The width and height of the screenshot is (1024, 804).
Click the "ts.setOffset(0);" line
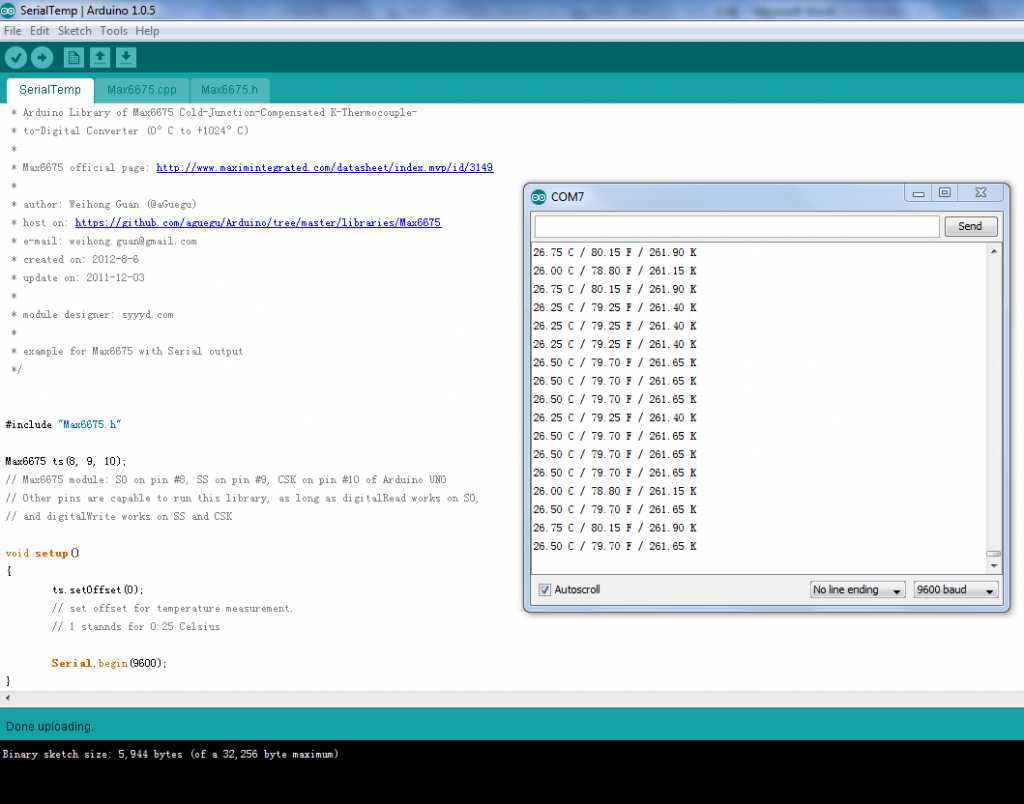click(x=97, y=590)
